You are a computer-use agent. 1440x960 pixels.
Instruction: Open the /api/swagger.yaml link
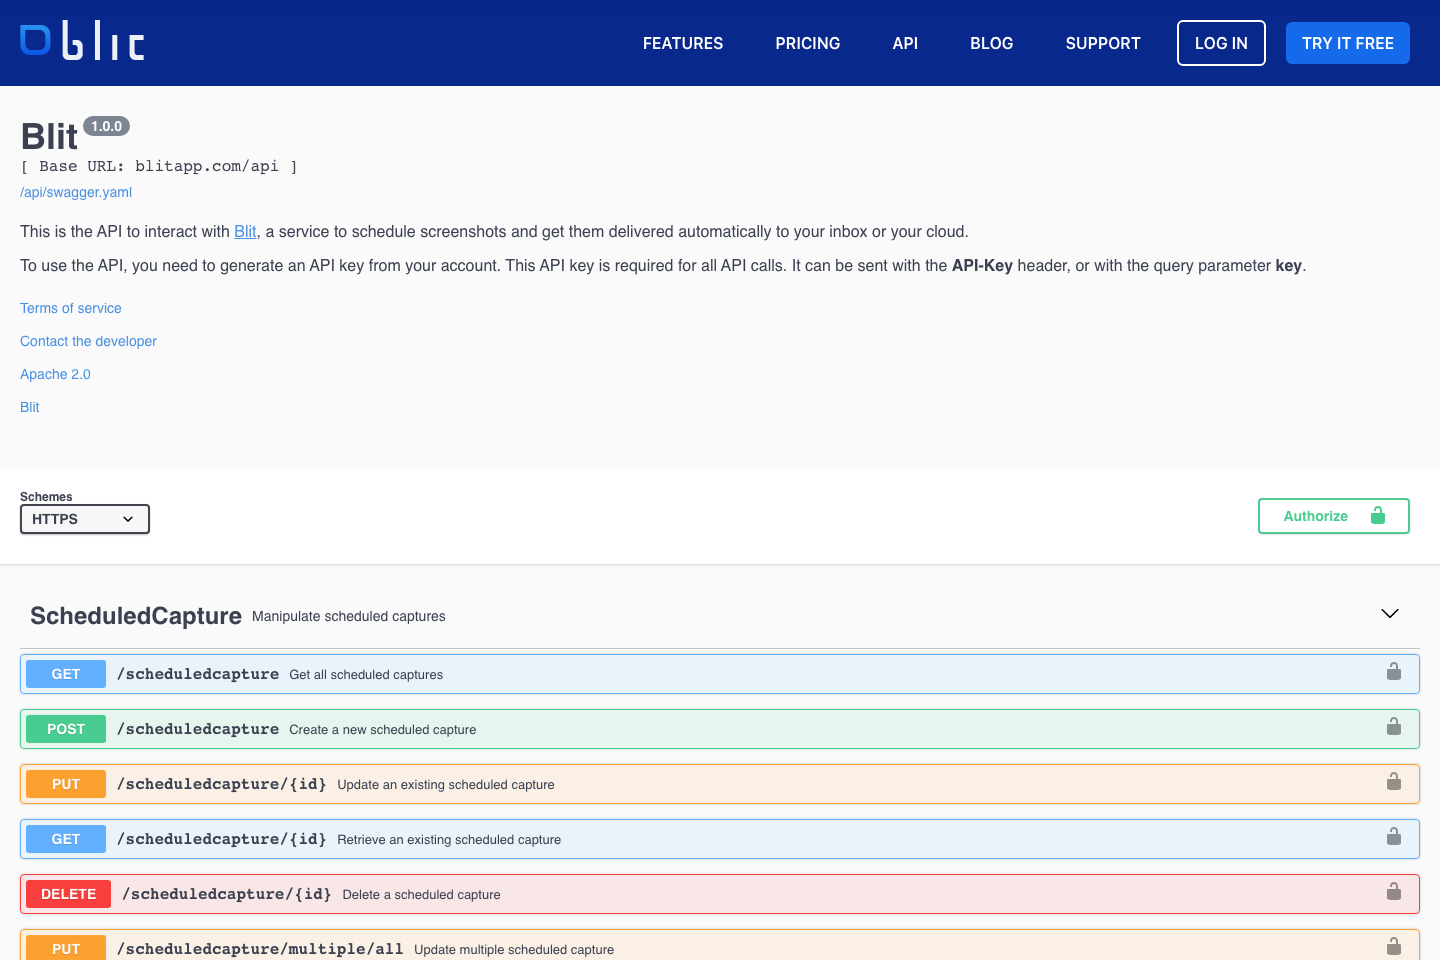click(75, 191)
